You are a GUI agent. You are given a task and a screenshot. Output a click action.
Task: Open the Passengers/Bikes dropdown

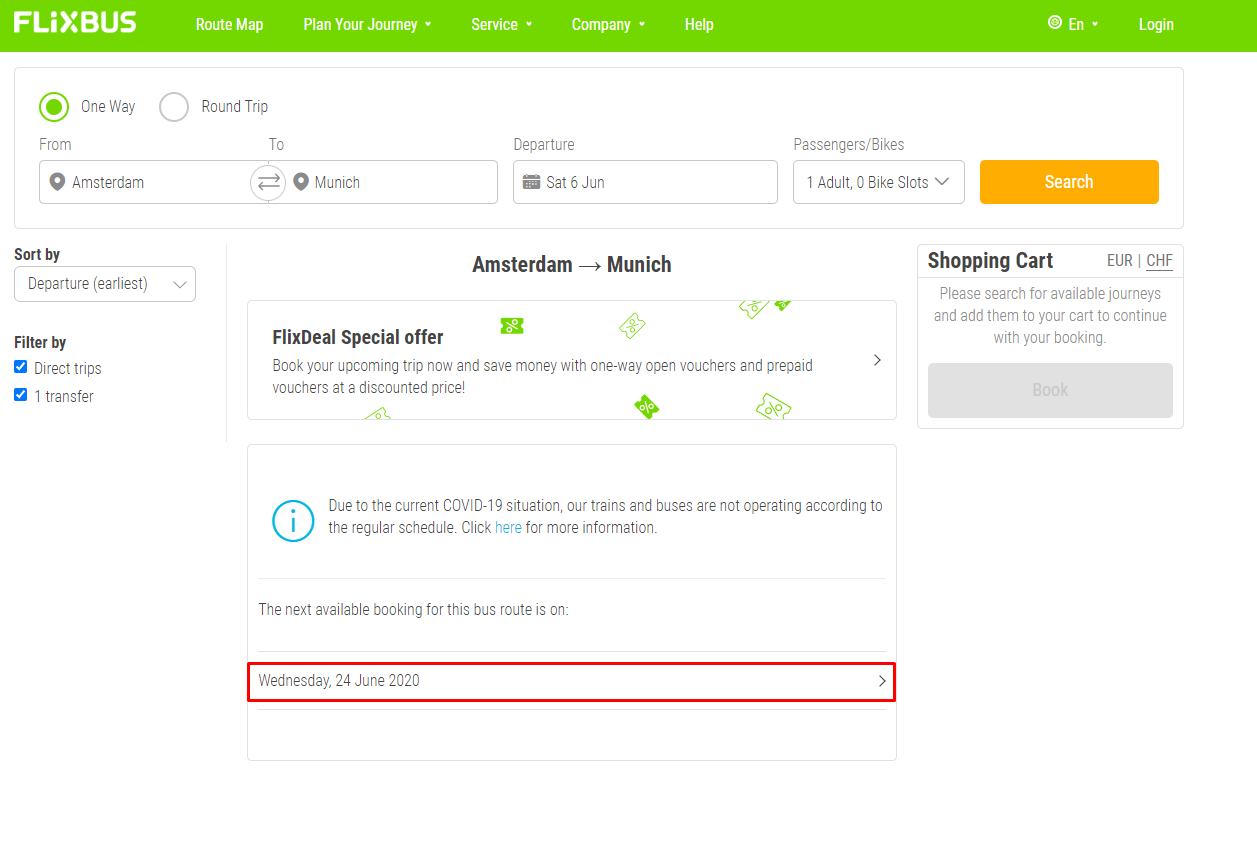click(x=878, y=182)
